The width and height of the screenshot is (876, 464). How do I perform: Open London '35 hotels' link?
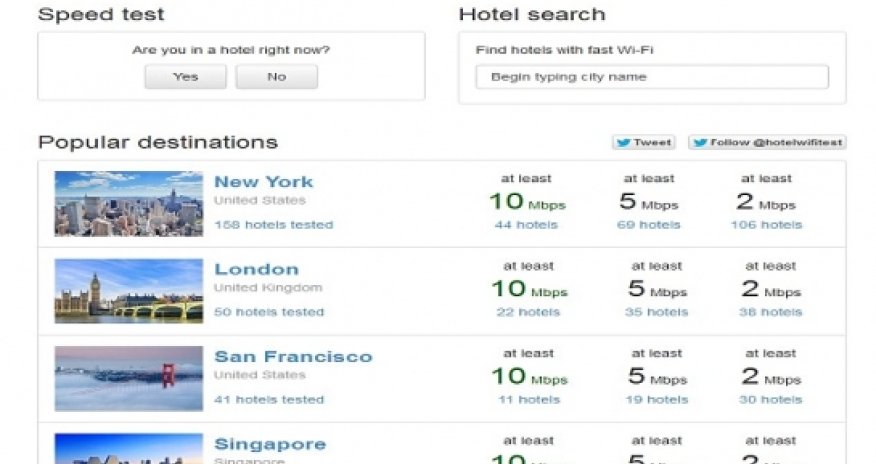pyautogui.click(x=656, y=312)
